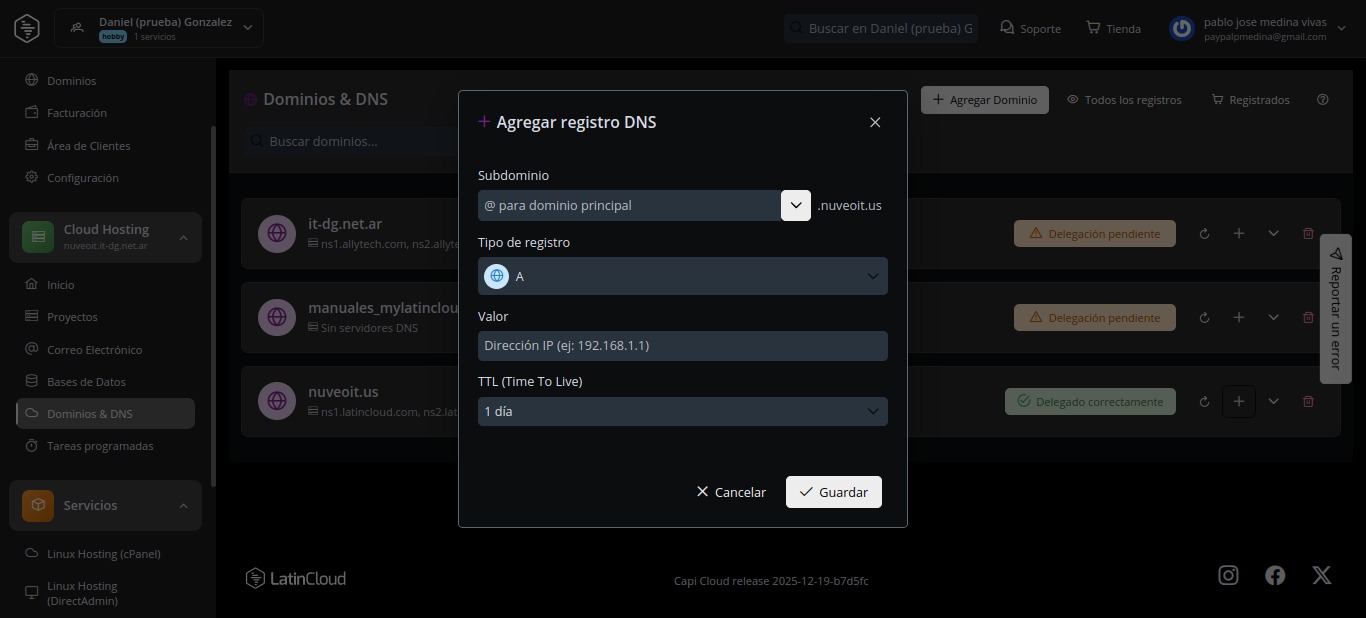Open the Subdominio dropdown arrow
The height and width of the screenshot is (618, 1366).
(x=796, y=205)
